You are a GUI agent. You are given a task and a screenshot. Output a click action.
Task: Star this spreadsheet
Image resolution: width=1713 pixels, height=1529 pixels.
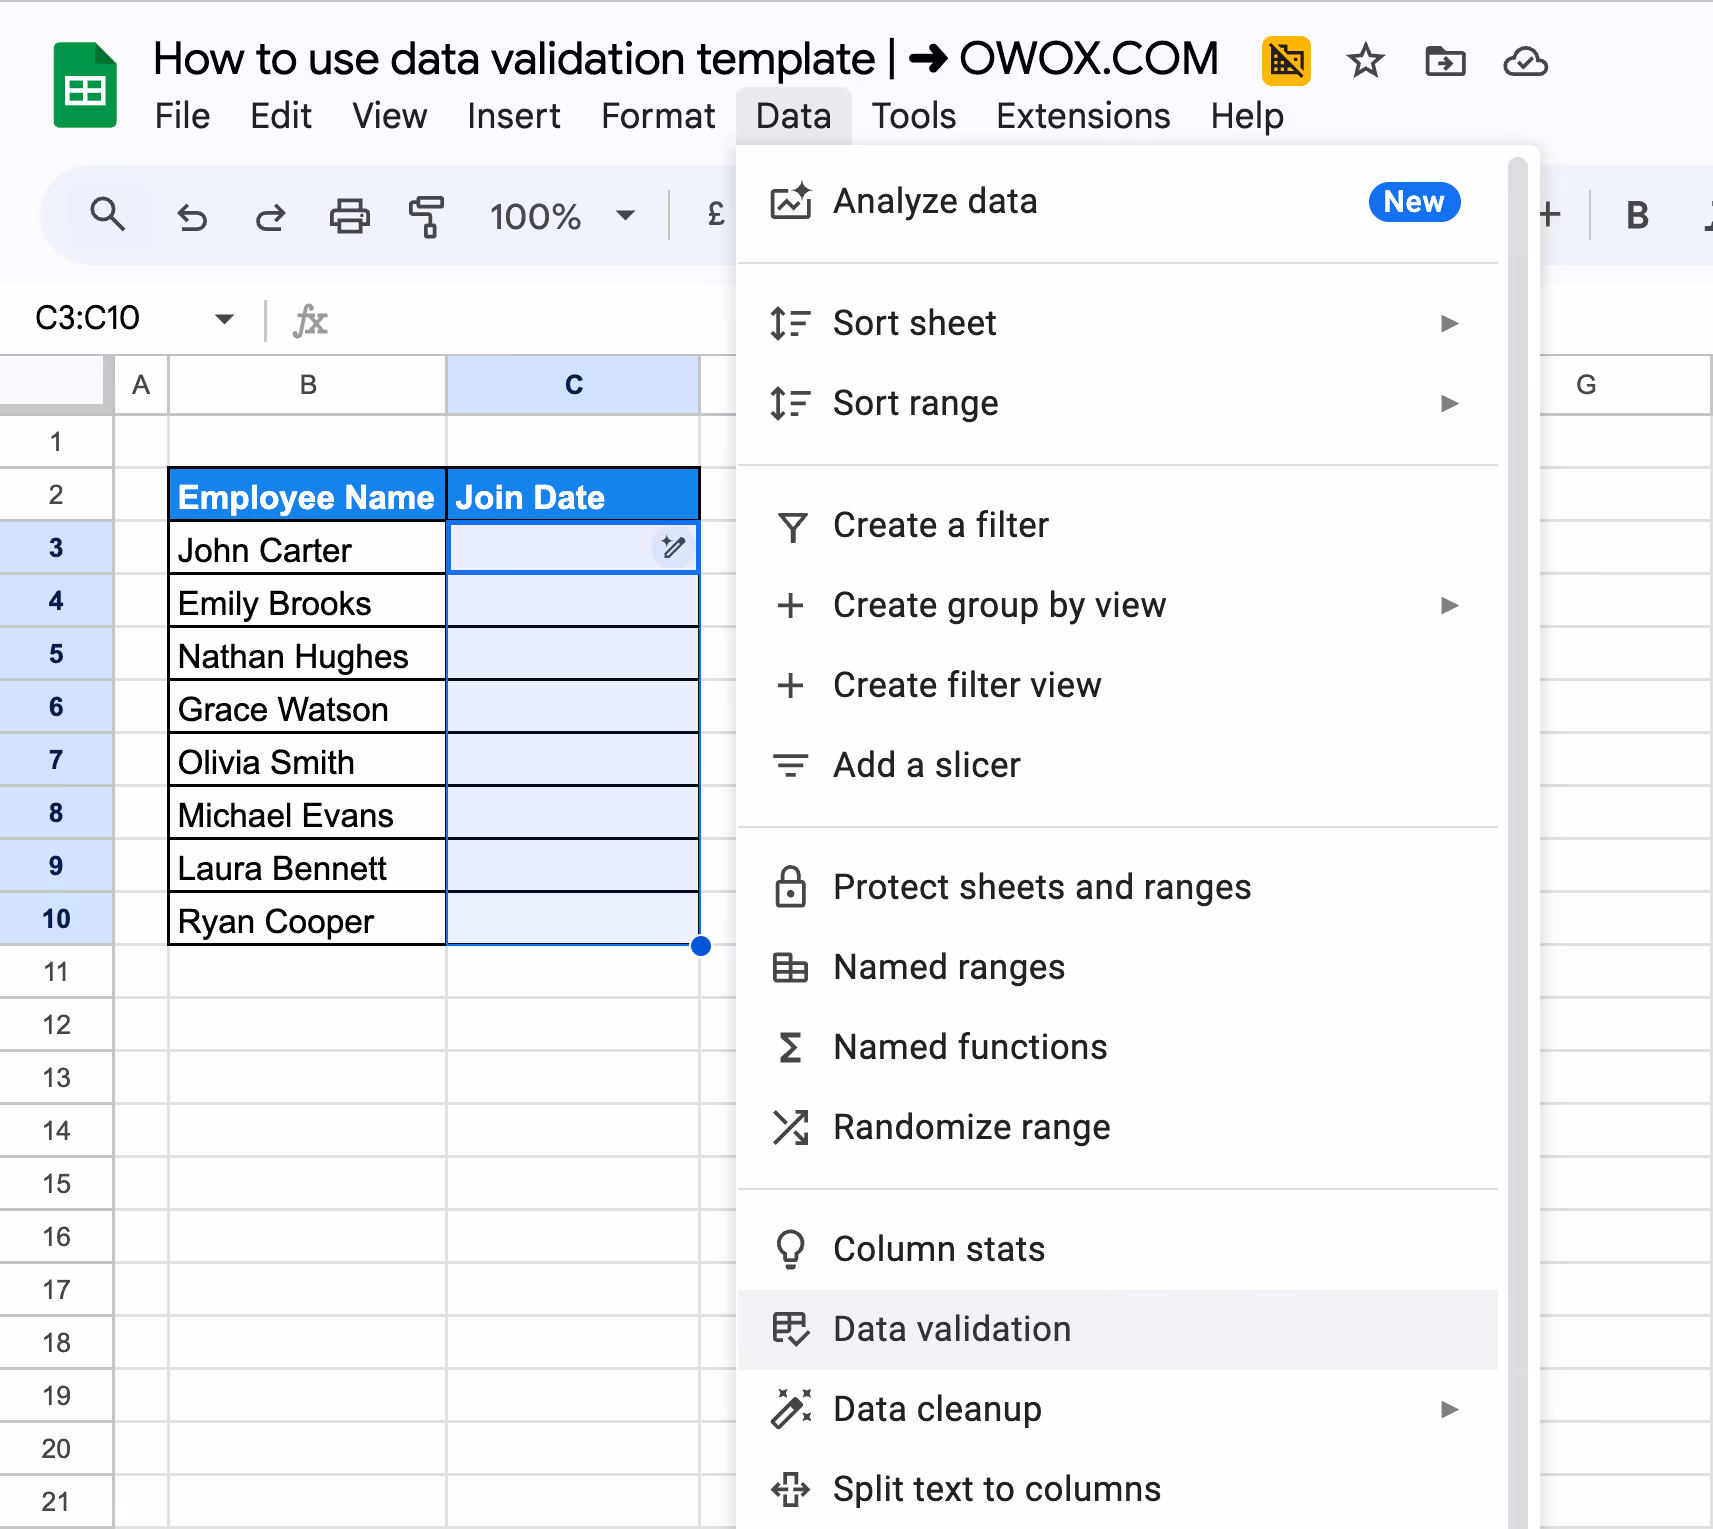point(1365,62)
